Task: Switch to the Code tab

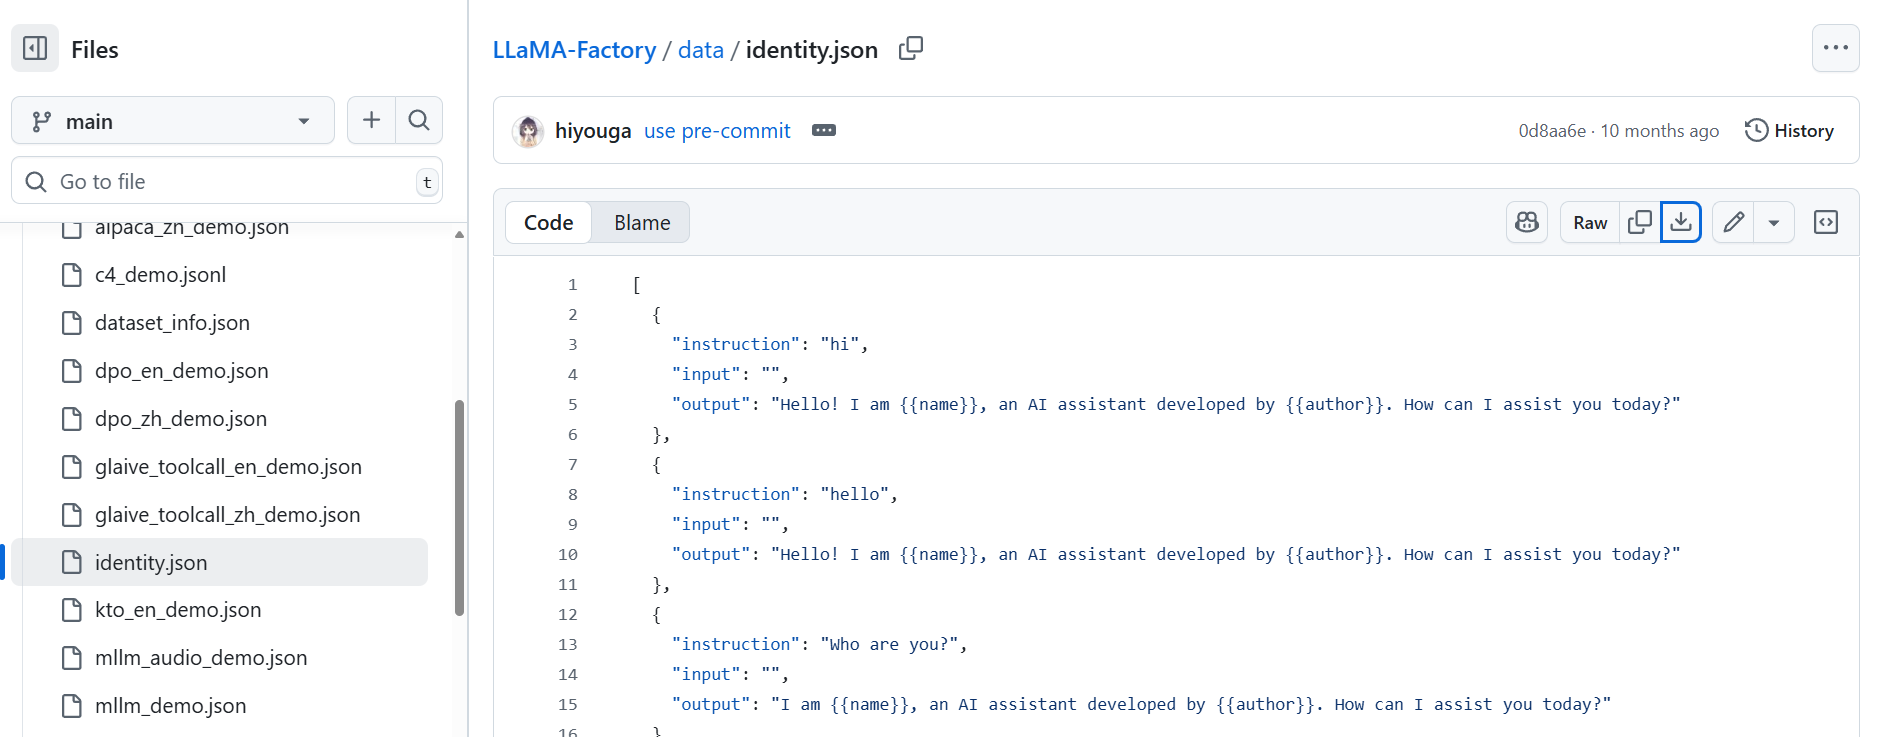Action: 548,222
